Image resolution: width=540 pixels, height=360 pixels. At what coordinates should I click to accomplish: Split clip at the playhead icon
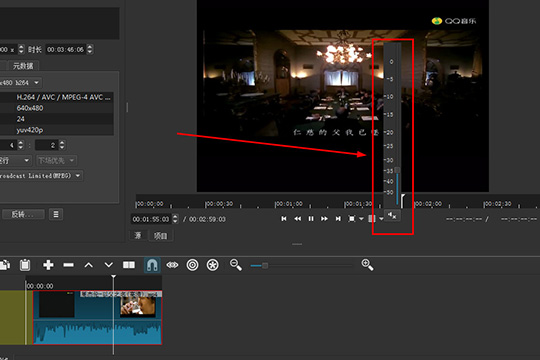[129, 265]
